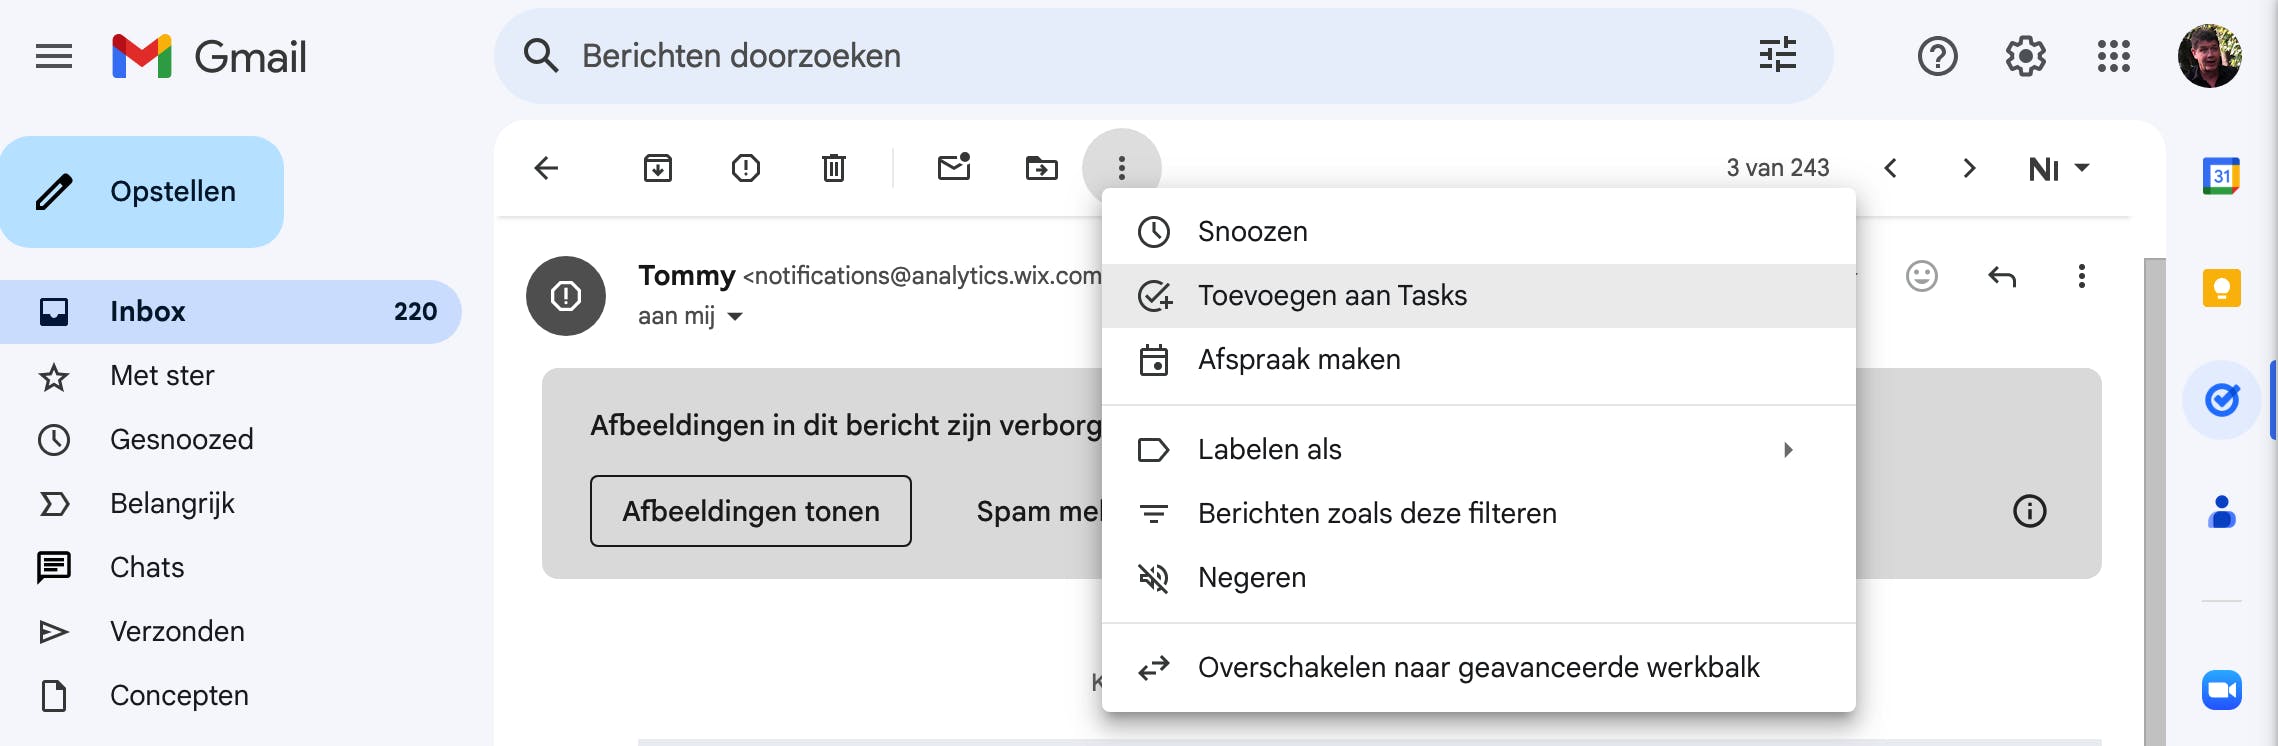Toggle the main menu hamburger
Screen dimensions: 2278x746
point(54,56)
